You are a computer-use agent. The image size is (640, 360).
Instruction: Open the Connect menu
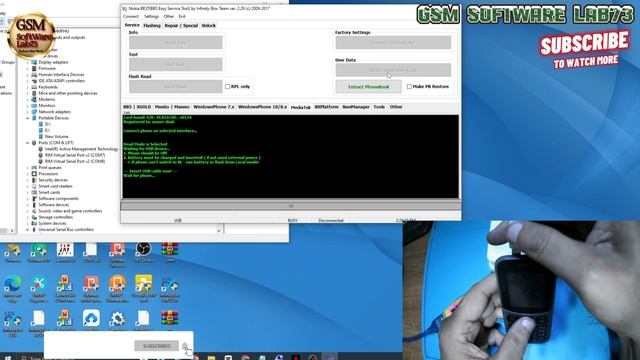tap(131, 16)
